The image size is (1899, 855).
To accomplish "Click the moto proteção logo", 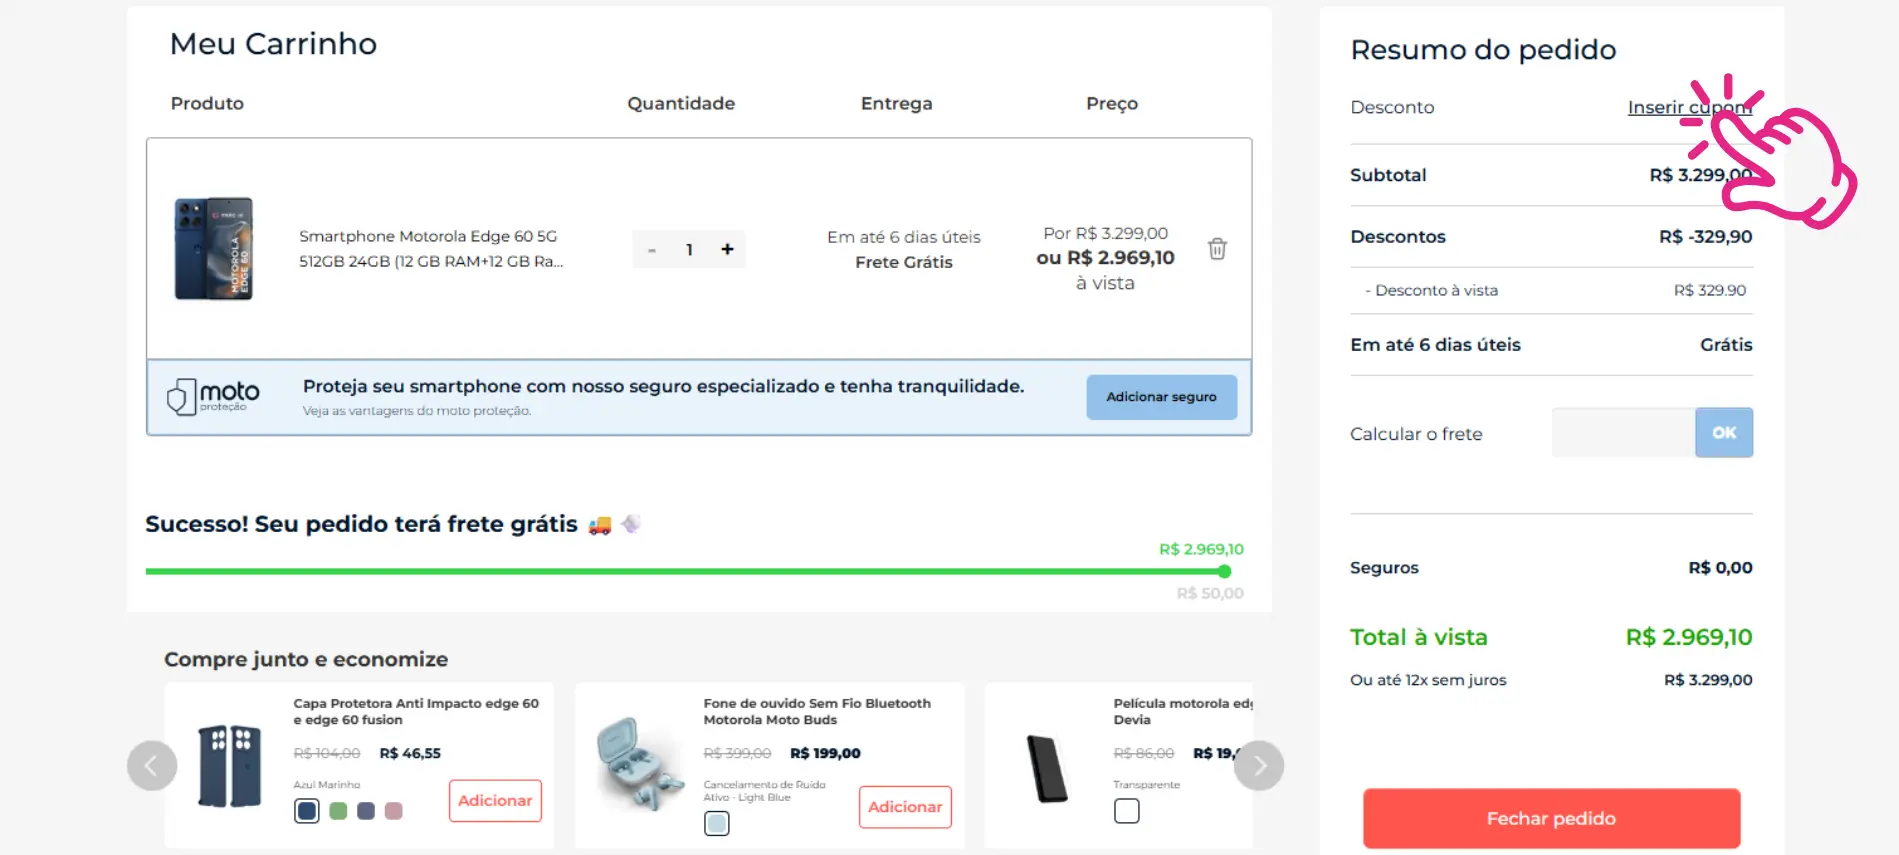I will tap(213, 397).
